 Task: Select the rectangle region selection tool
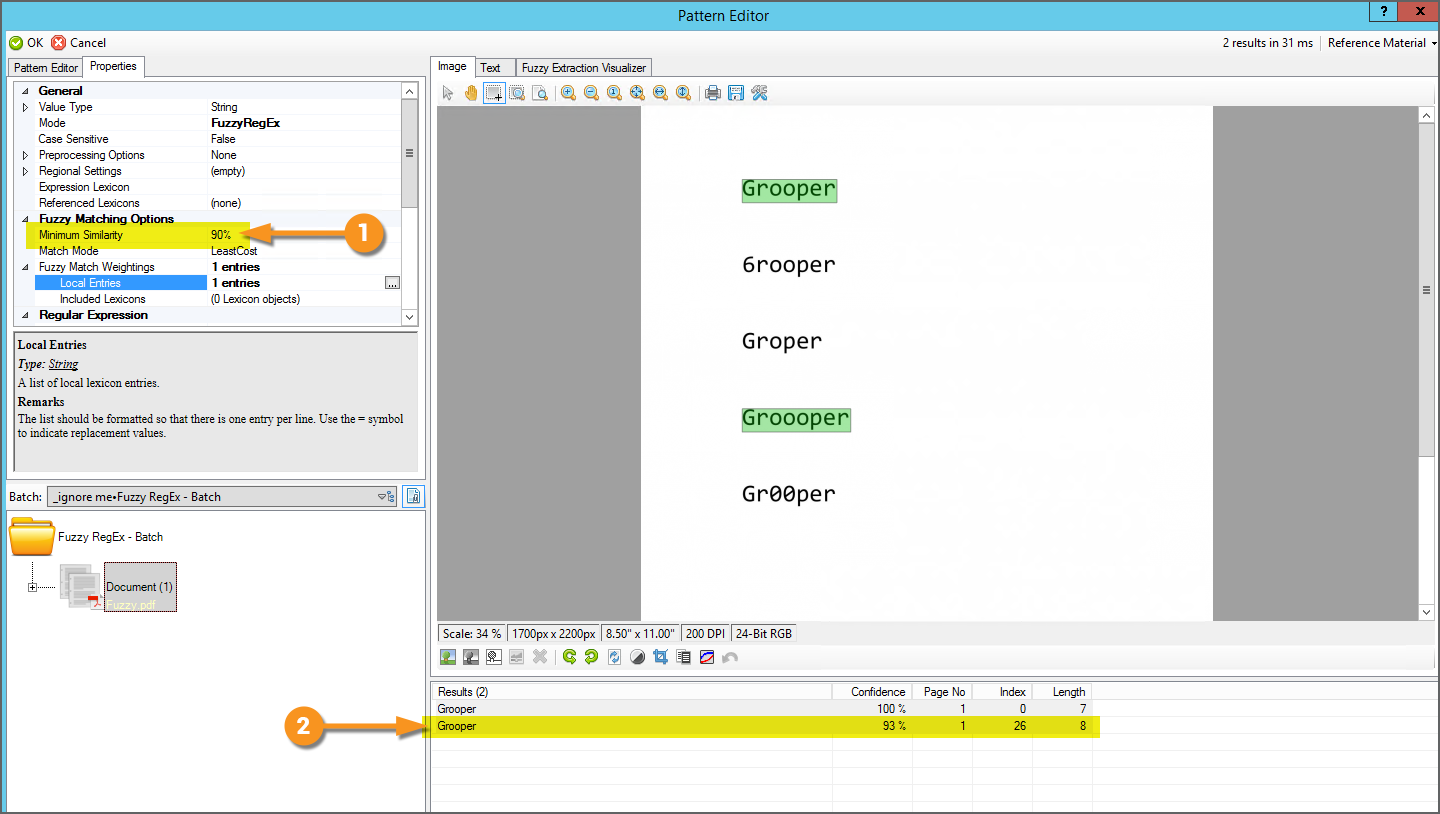(x=494, y=93)
